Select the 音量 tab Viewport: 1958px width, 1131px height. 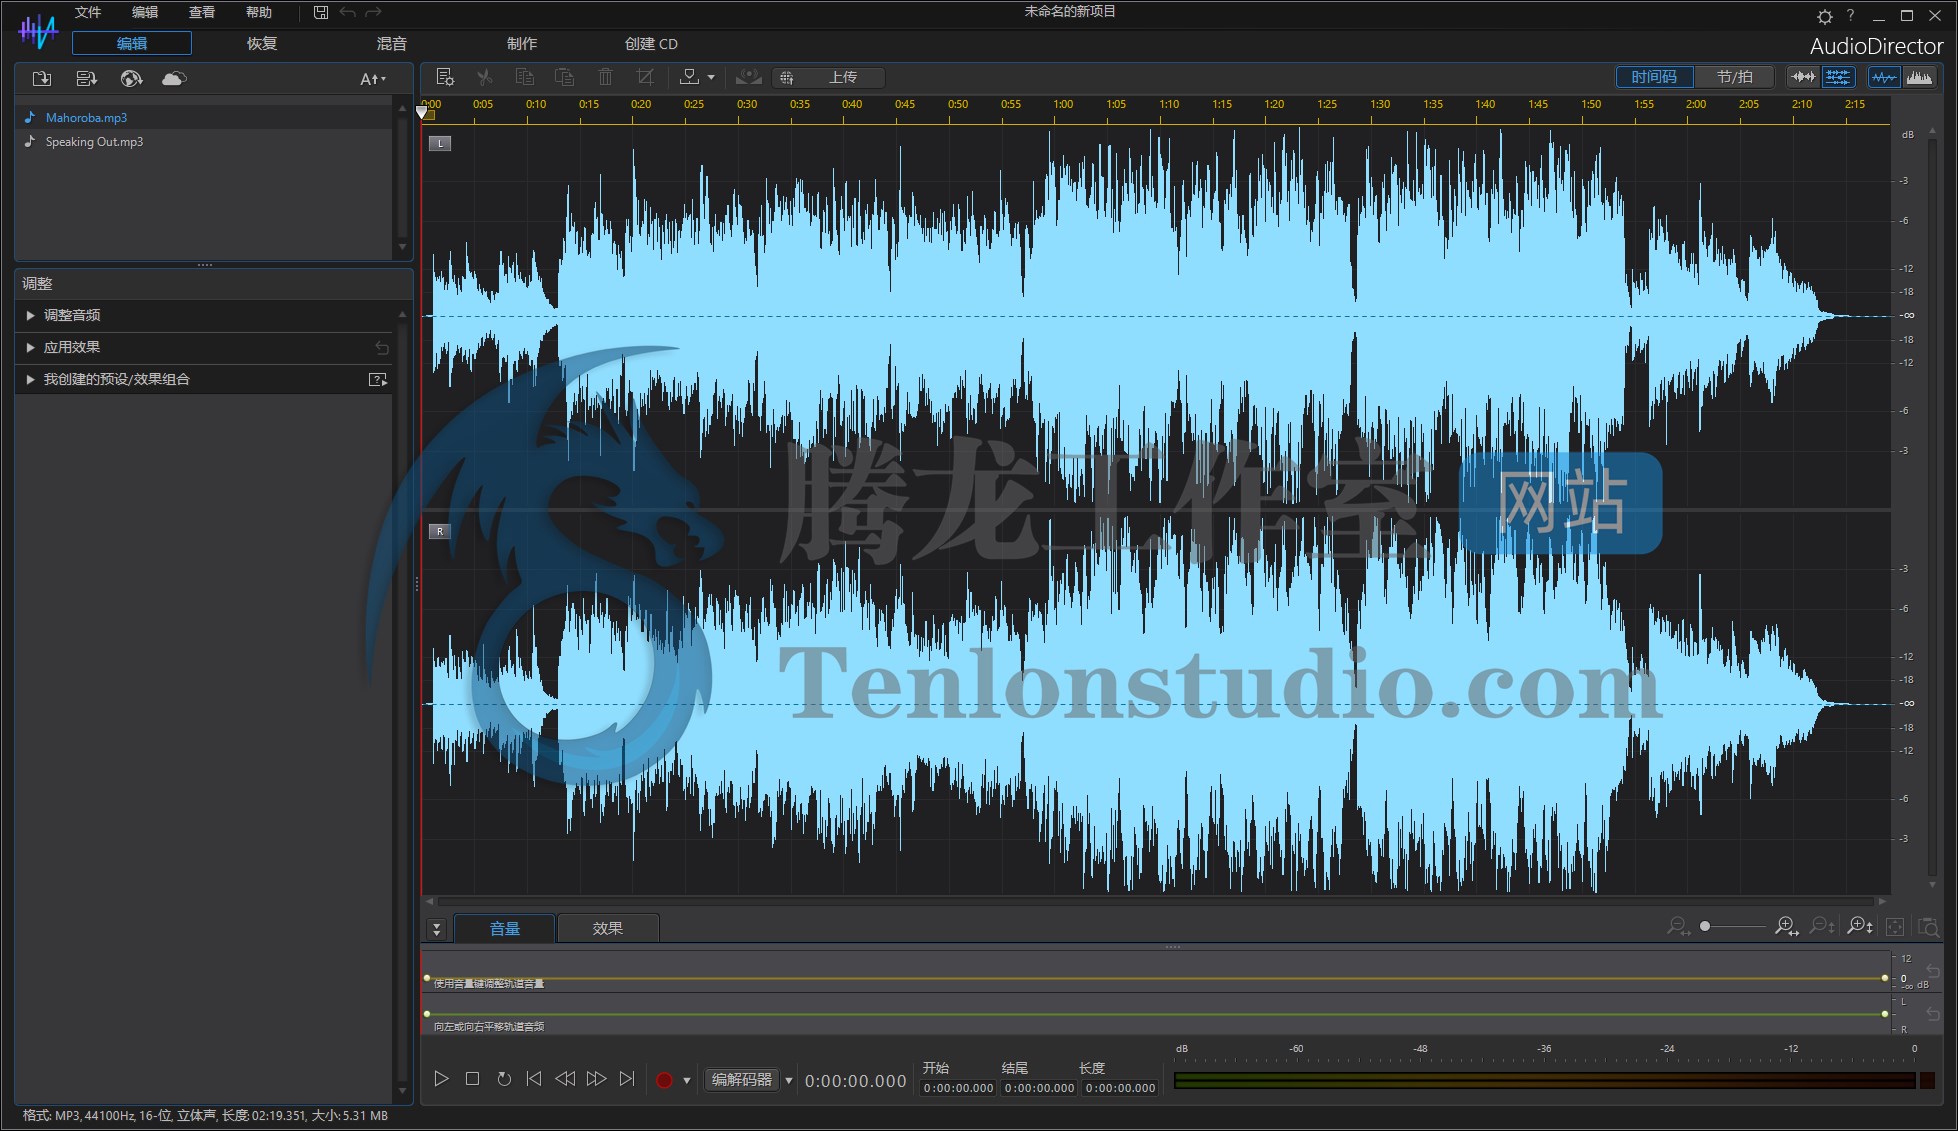point(505,928)
